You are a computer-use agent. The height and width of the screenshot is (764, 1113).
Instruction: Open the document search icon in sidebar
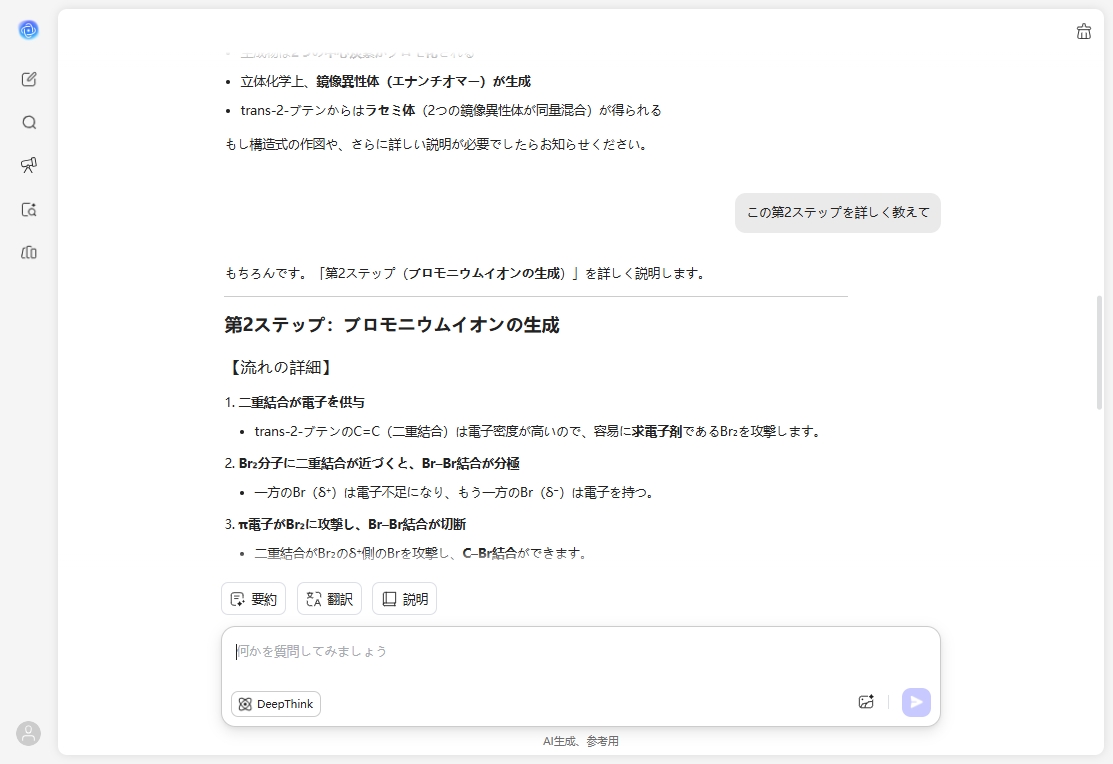28,209
